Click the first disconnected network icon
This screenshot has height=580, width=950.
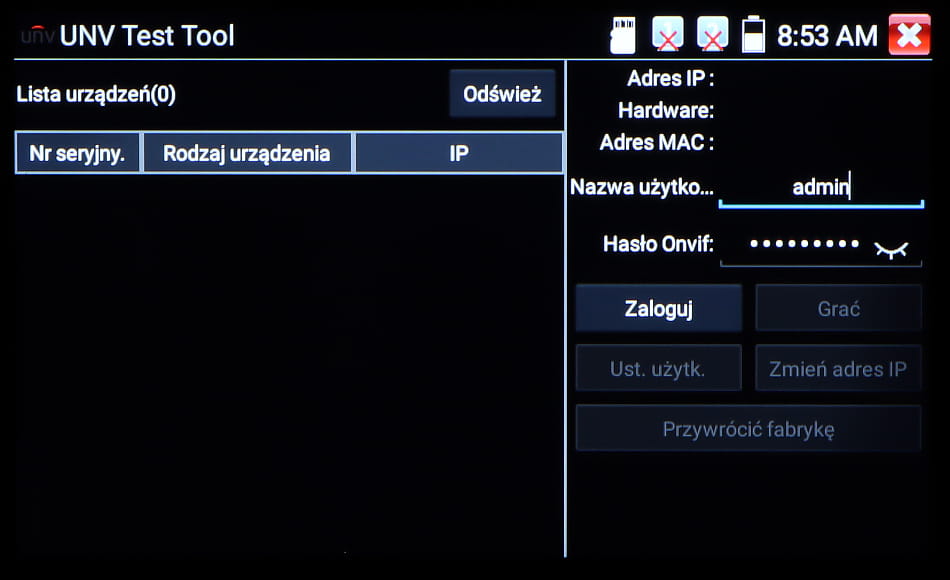(667, 34)
